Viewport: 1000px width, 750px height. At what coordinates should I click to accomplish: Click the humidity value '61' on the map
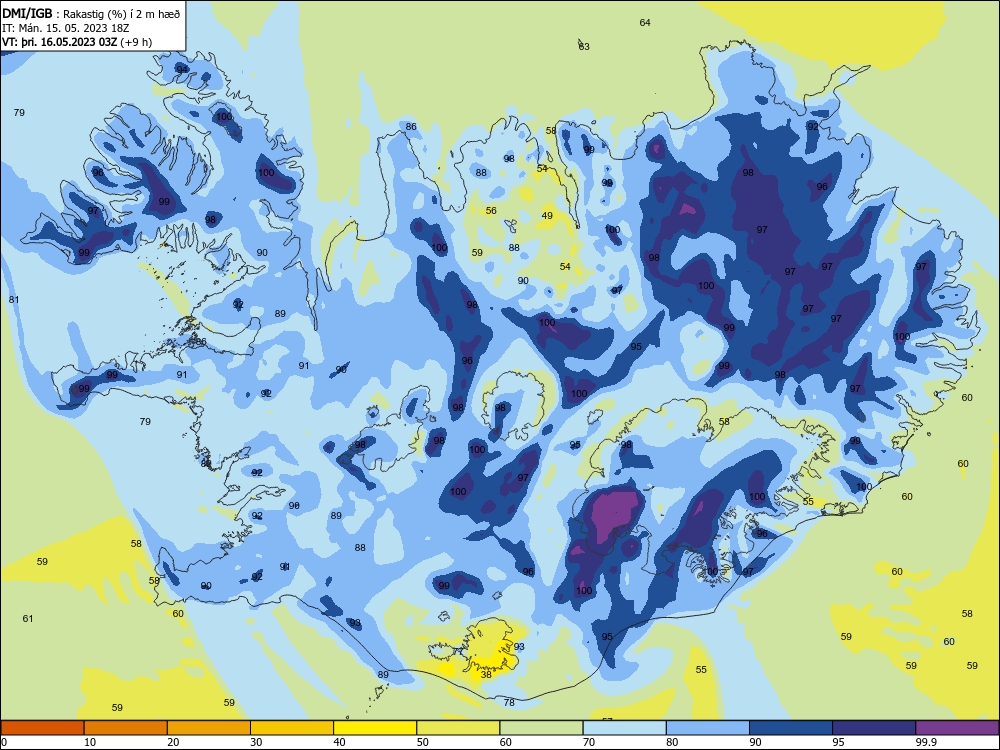click(28, 618)
